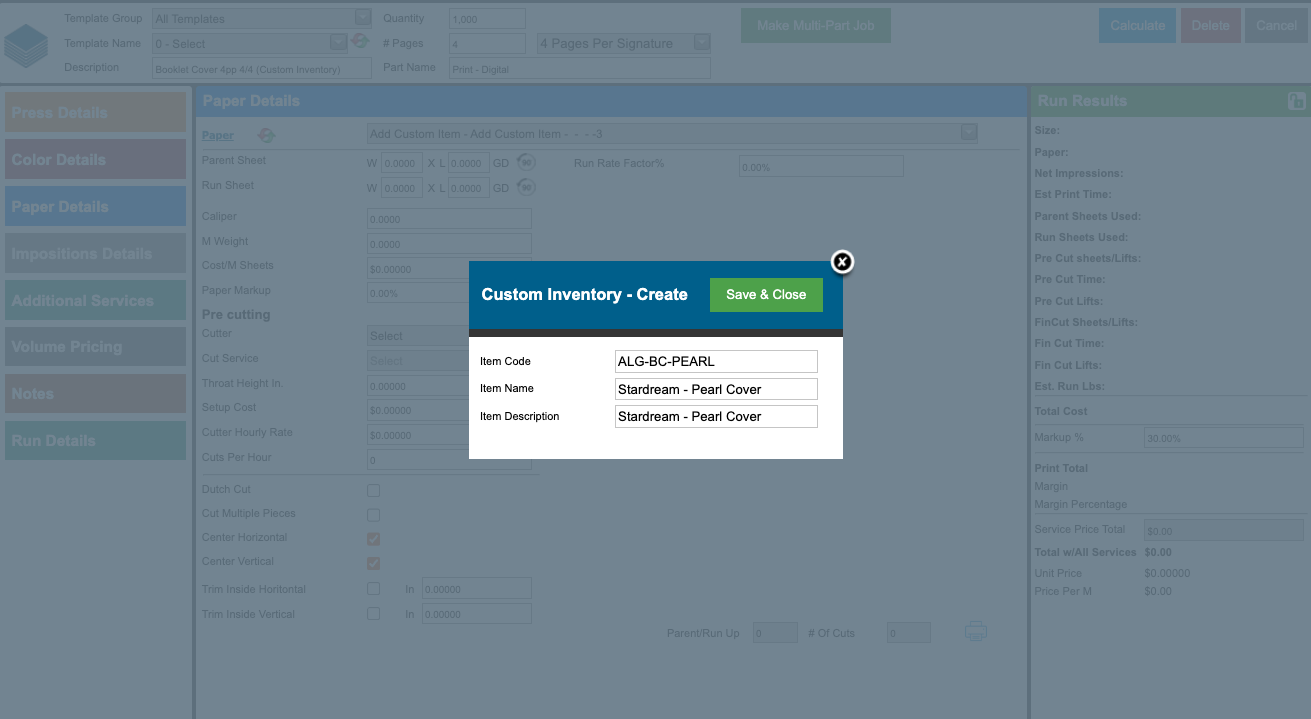Click the Run Sheet L field

click(469, 187)
